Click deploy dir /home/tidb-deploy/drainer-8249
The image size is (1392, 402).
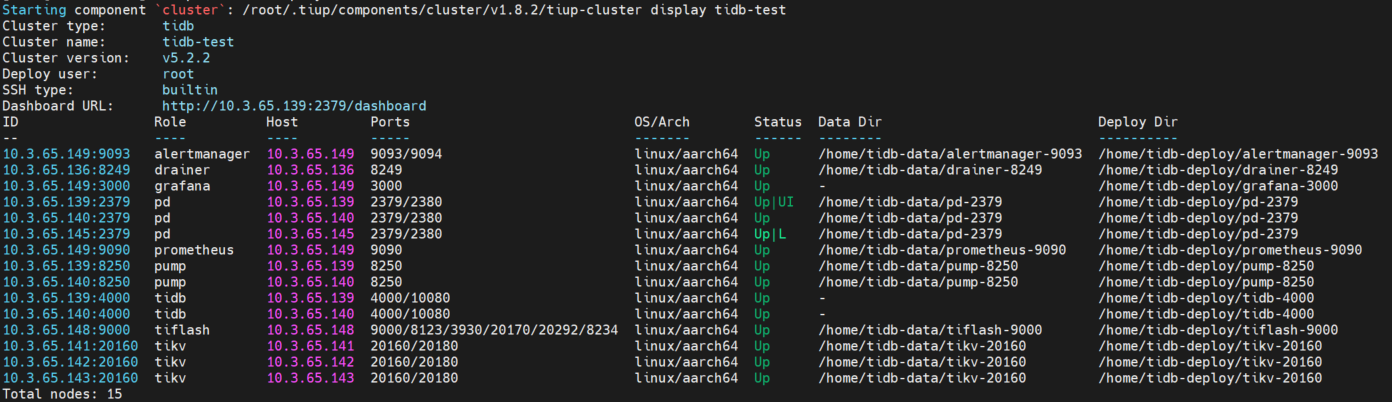click(x=1218, y=170)
